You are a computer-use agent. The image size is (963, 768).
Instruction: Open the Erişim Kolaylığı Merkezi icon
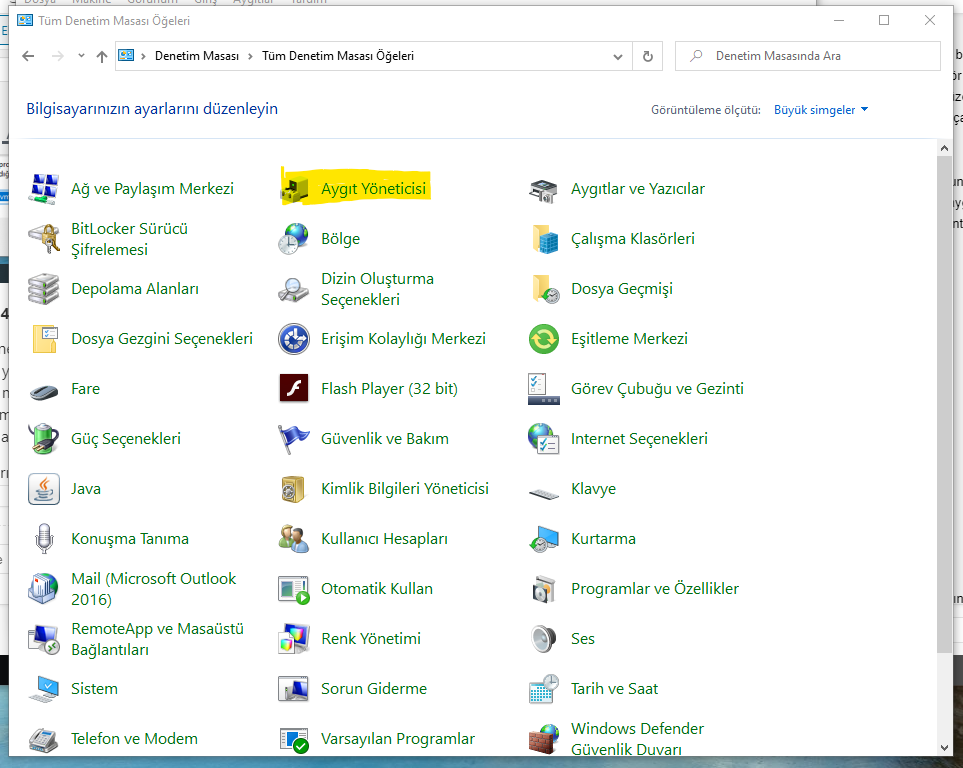(293, 338)
